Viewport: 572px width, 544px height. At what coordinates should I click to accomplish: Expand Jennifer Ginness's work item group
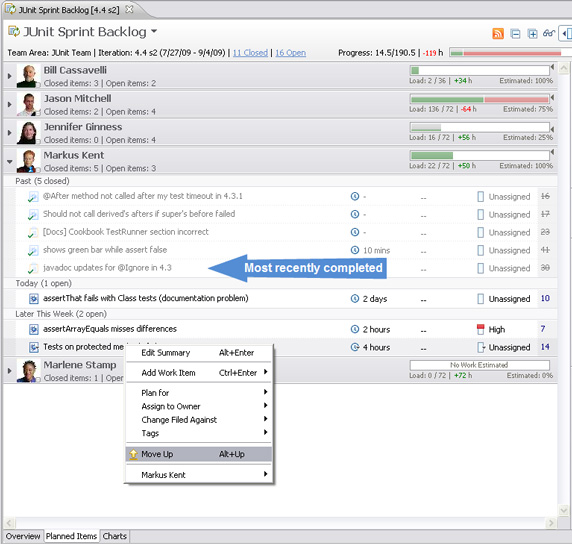9,133
